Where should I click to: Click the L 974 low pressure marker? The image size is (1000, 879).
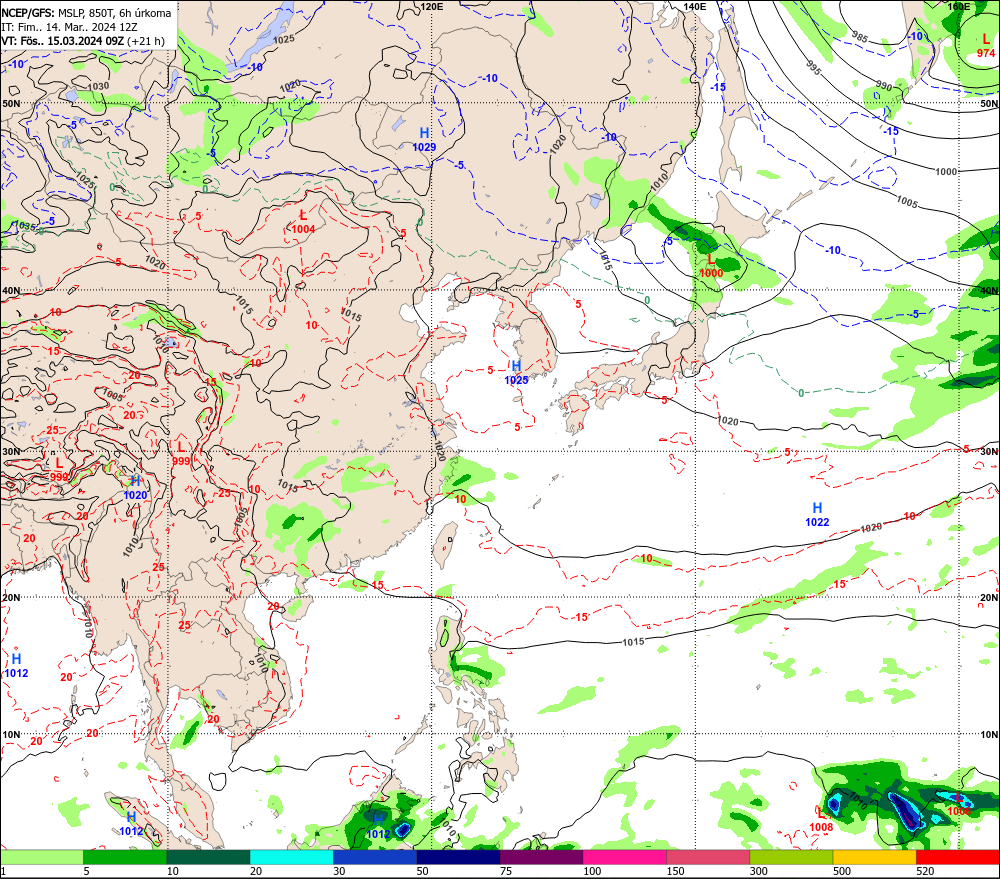coord(986,46)
